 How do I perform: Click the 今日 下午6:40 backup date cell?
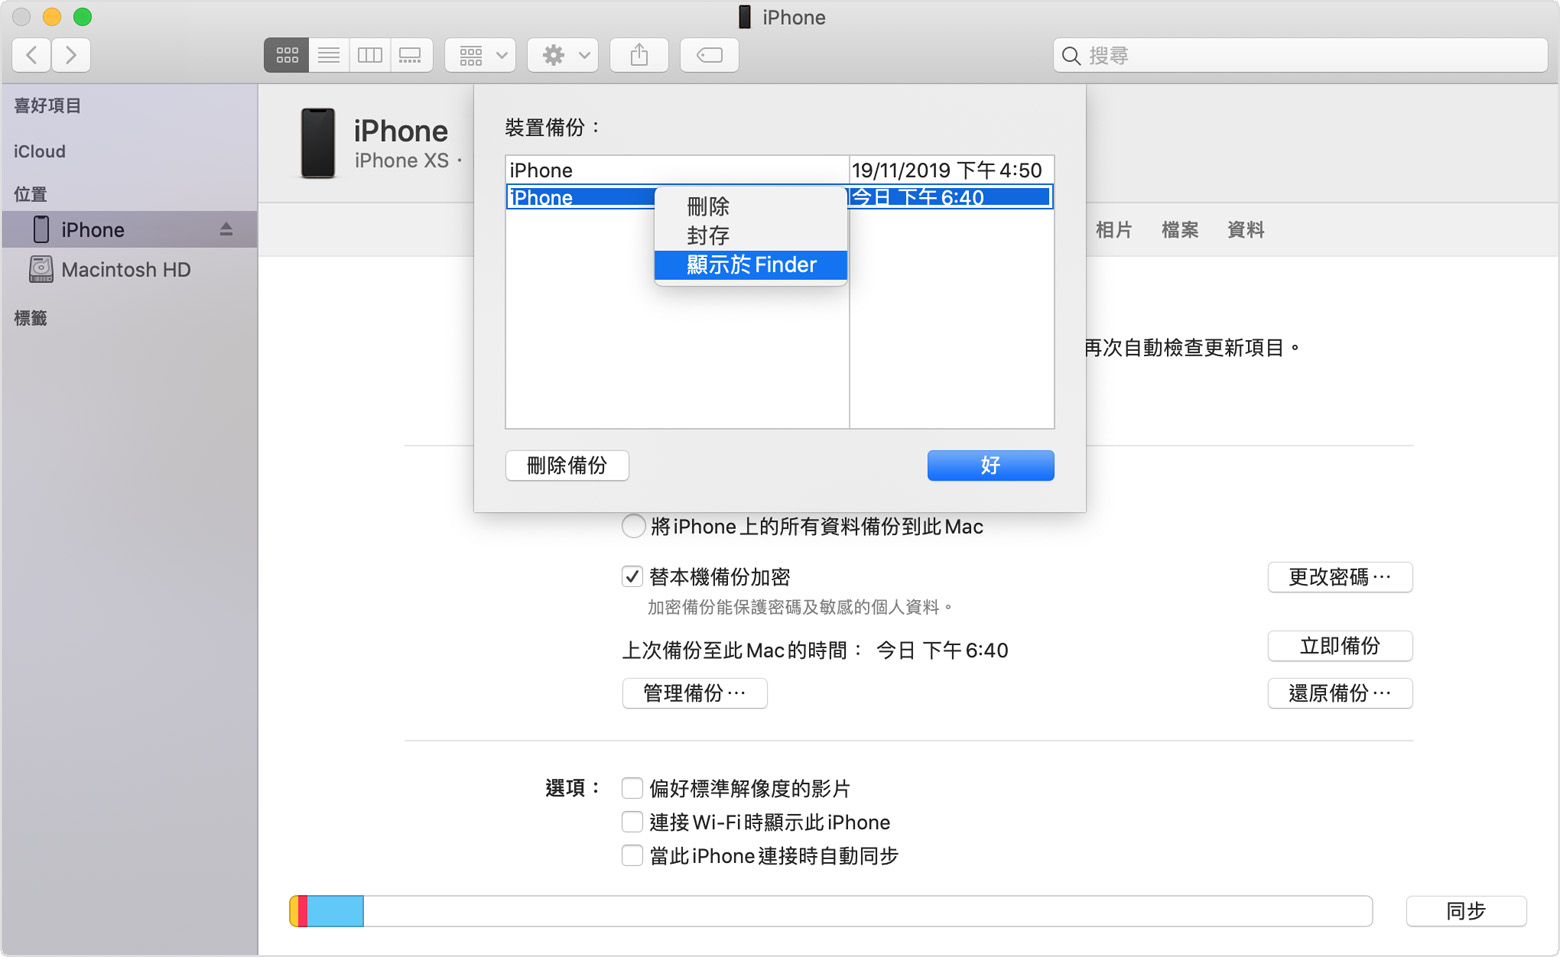(x=951, y=198)
